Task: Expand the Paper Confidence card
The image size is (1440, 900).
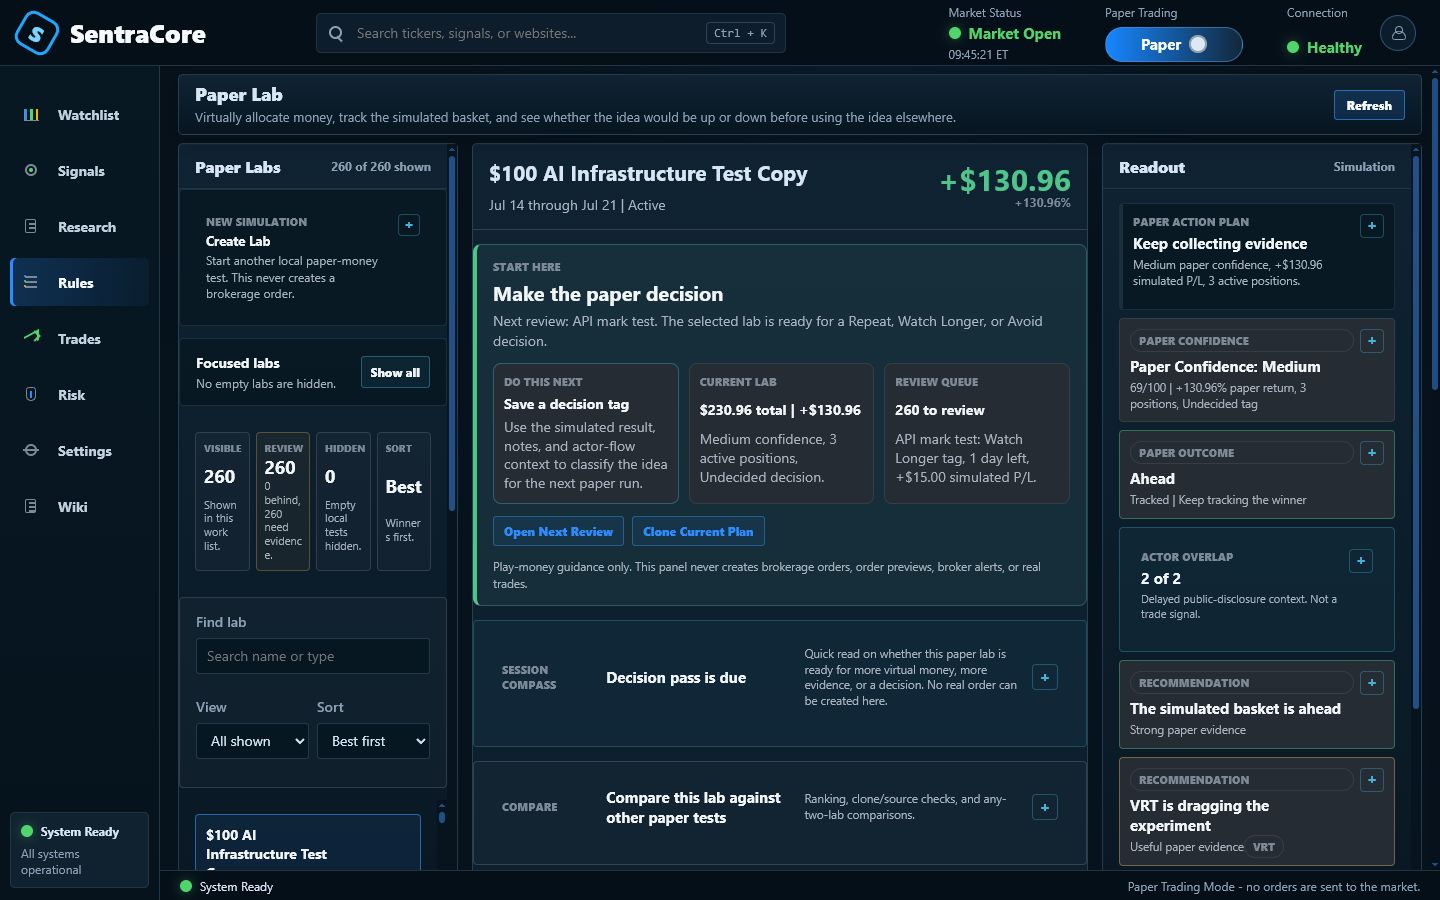Action: pos(1372,341)
